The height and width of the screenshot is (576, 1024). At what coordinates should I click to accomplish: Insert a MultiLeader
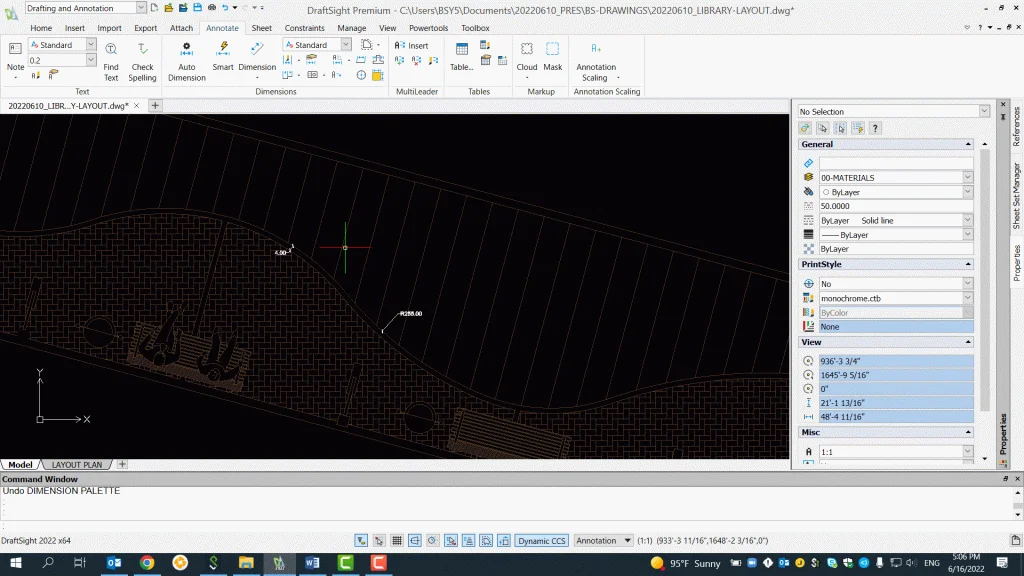coord(411,46)
